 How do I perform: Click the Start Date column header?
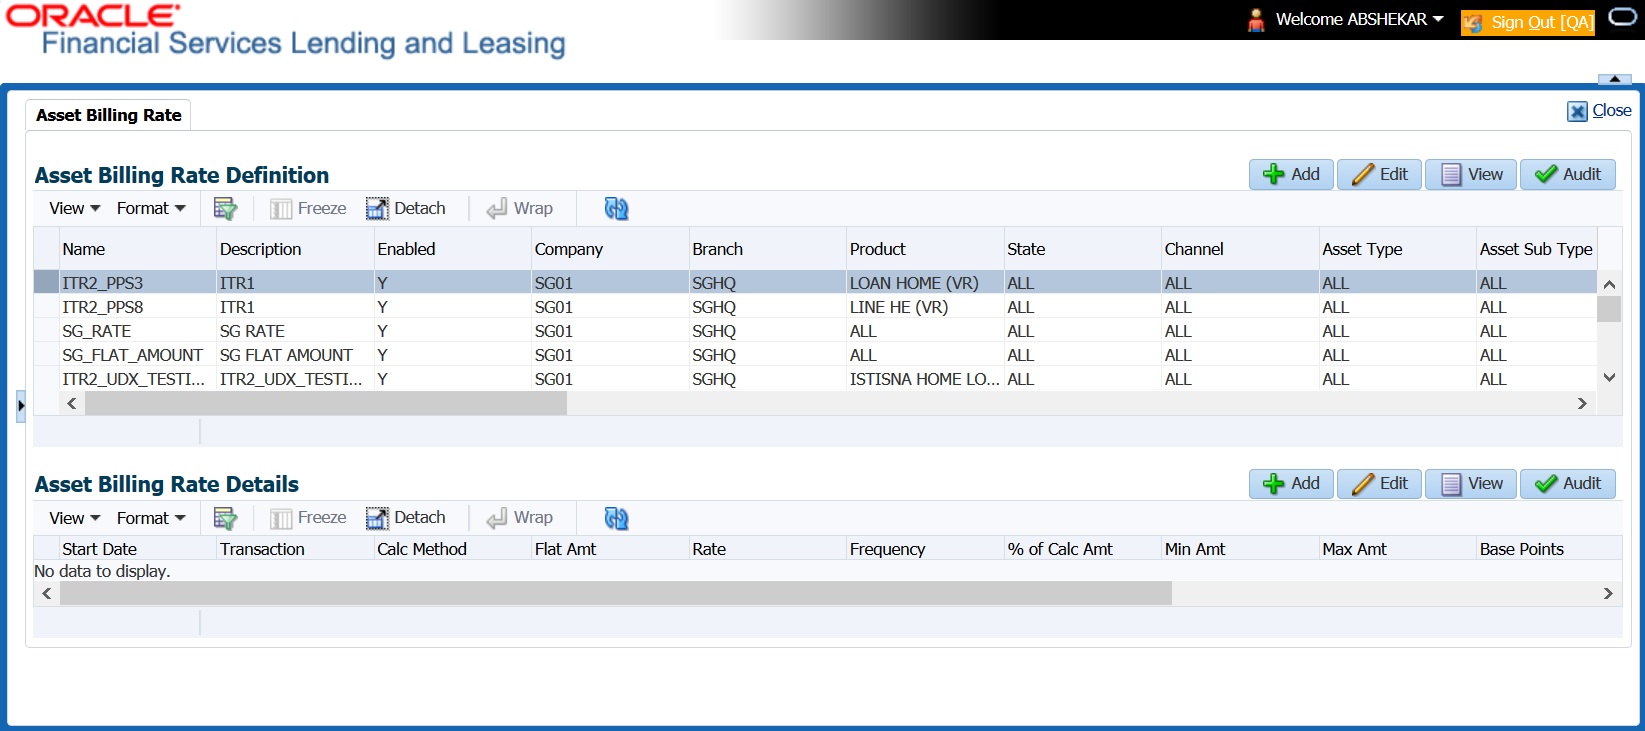click(x=138, y=549)
